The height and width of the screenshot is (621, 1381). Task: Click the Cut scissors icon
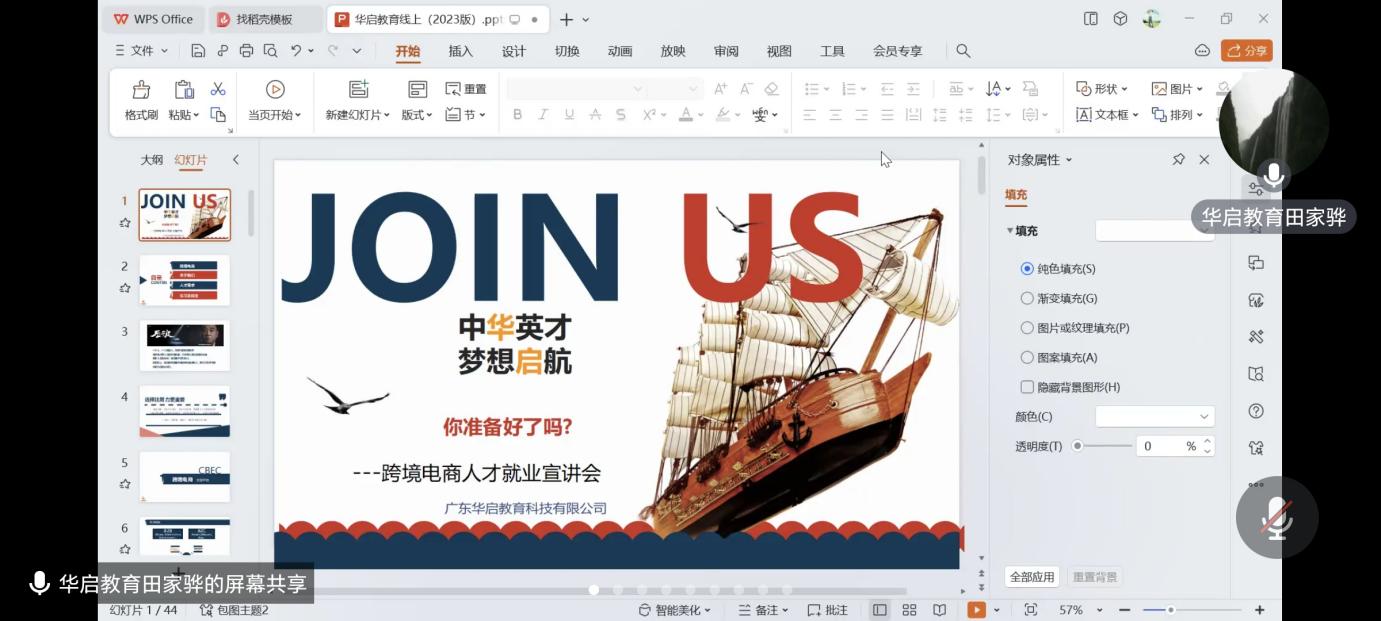click(x=218, y=89)
